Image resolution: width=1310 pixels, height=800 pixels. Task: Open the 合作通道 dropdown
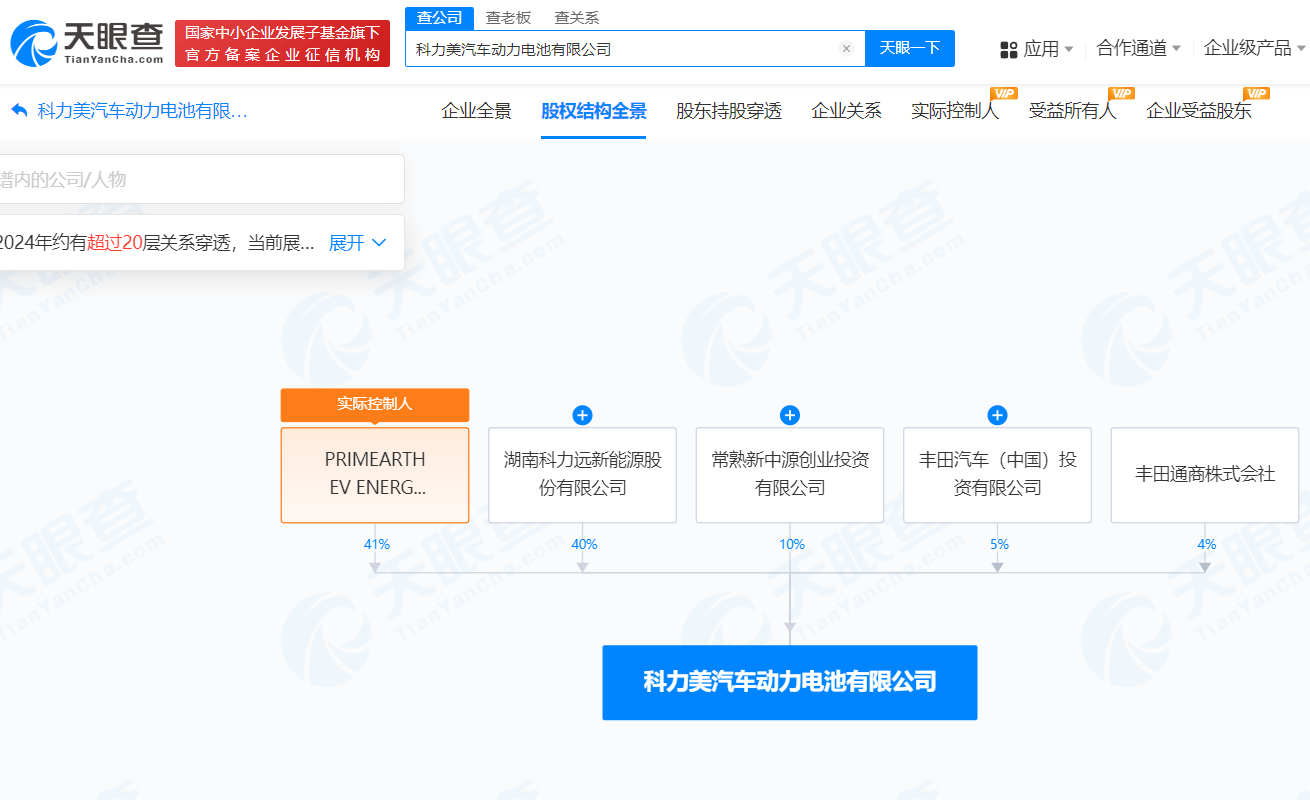pyautogui.click(x=1138, y=48)
